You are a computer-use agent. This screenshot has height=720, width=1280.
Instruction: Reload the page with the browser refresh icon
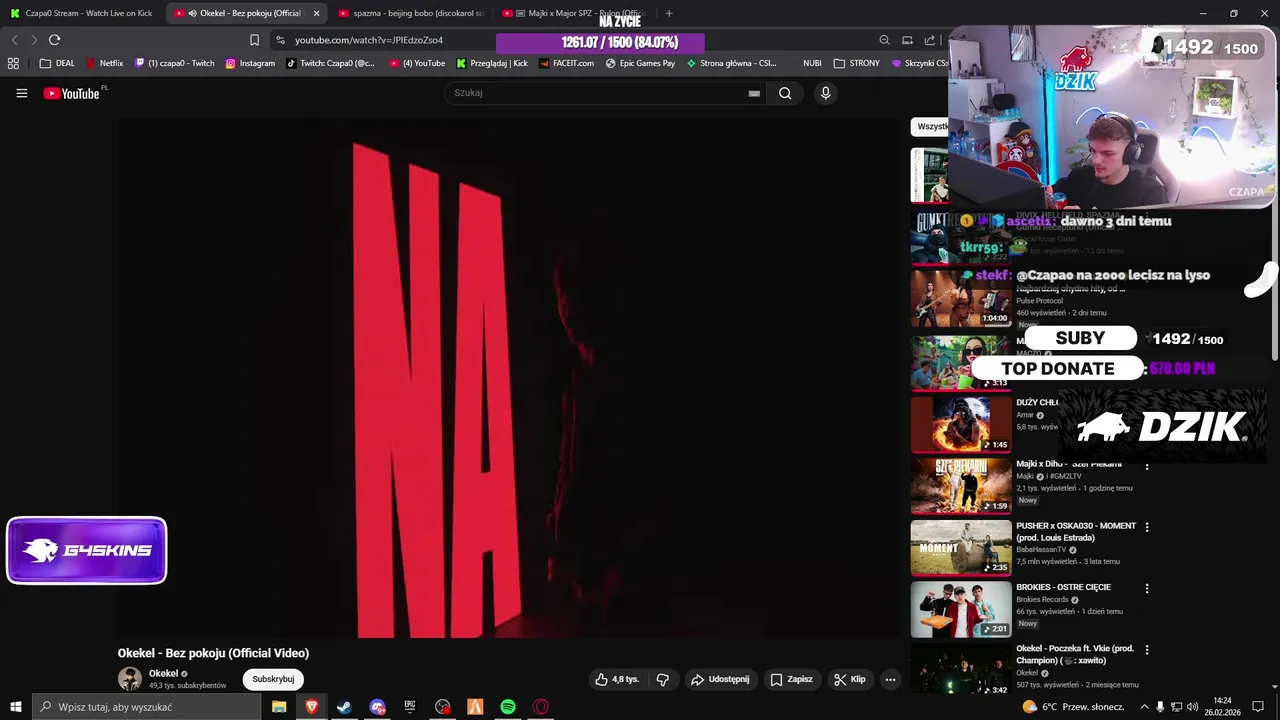tap(54, 40)
